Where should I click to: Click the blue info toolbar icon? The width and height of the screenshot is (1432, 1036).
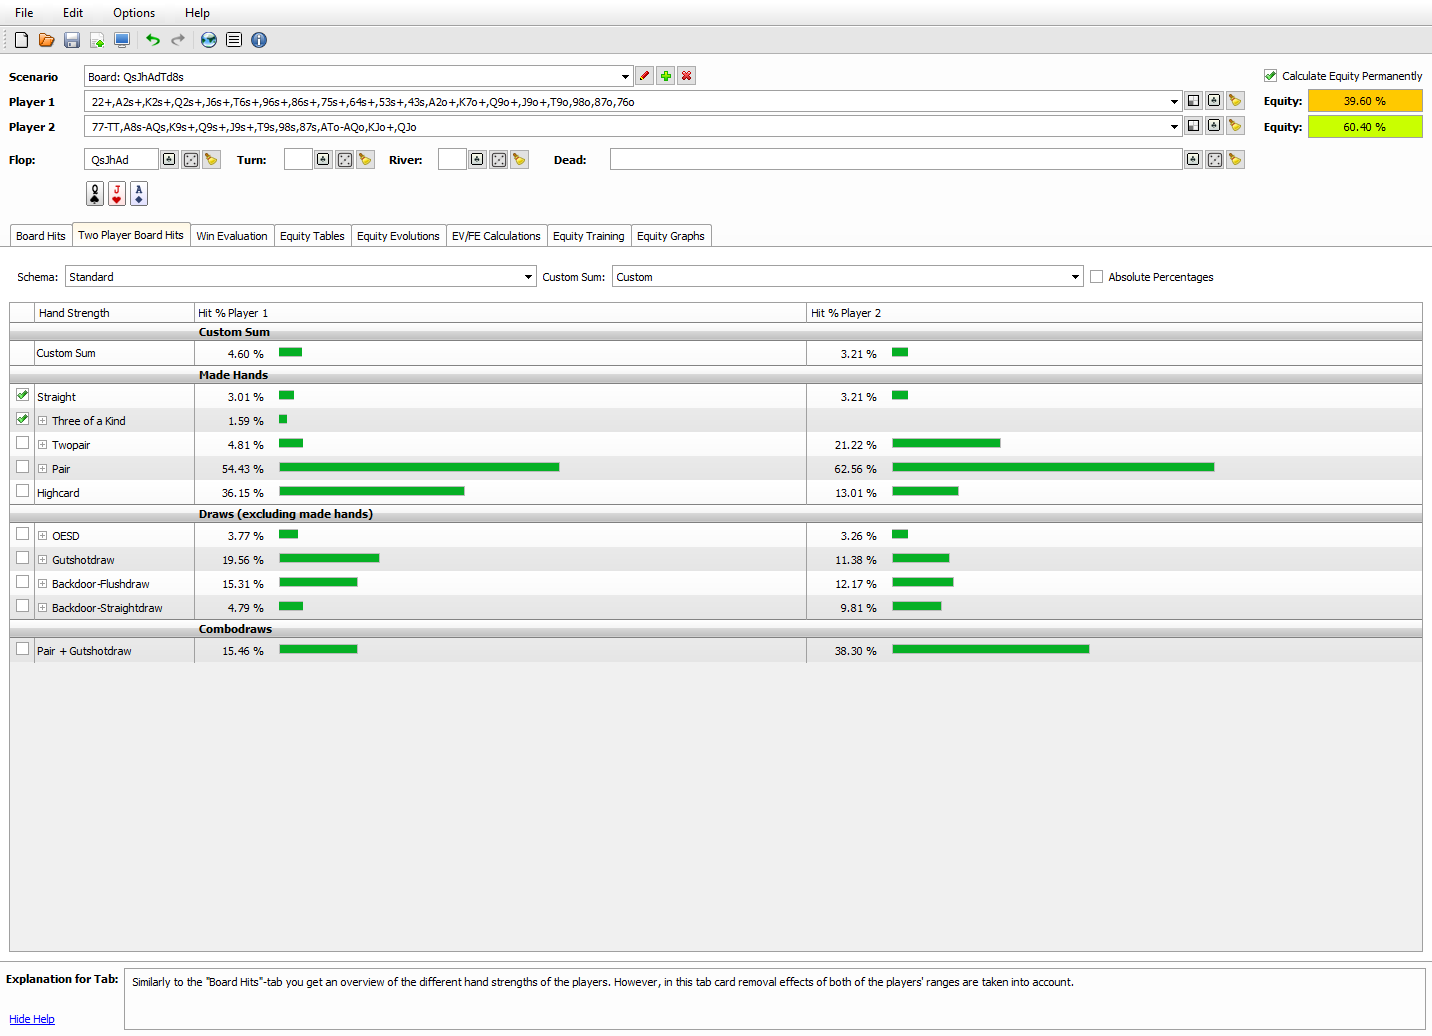pos(259,40)
